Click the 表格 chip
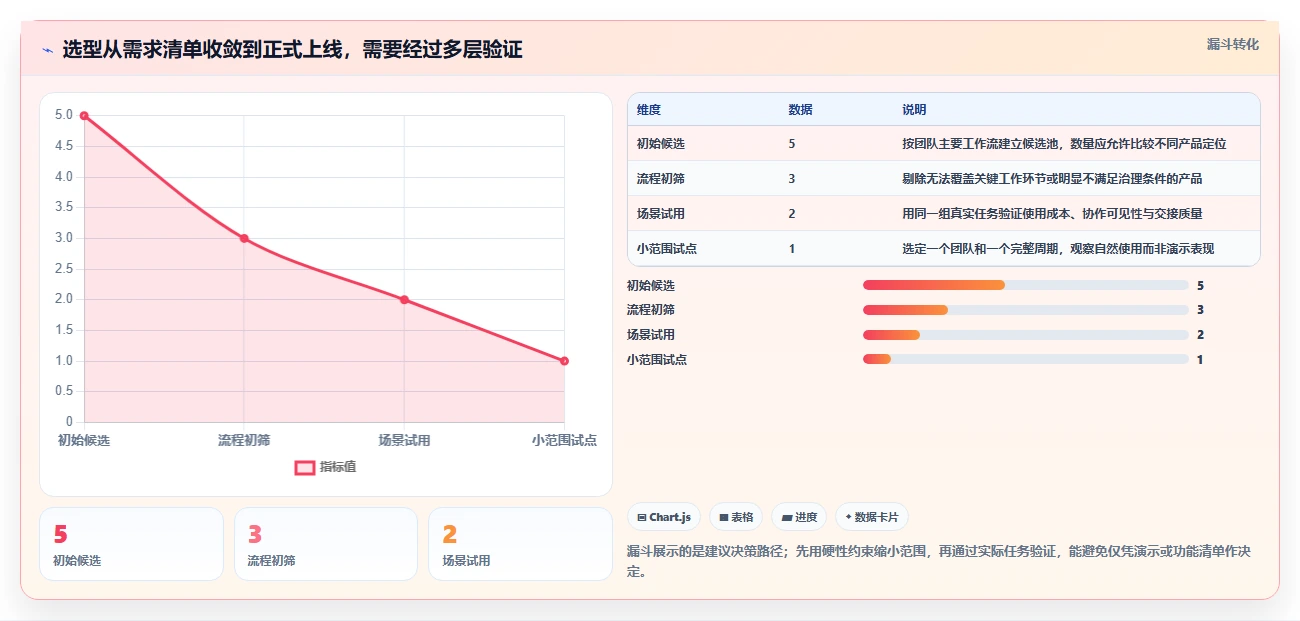Image resolution: width=1300 pixels, height=621 pixels. pyautogui.click(x=736, y=517)
